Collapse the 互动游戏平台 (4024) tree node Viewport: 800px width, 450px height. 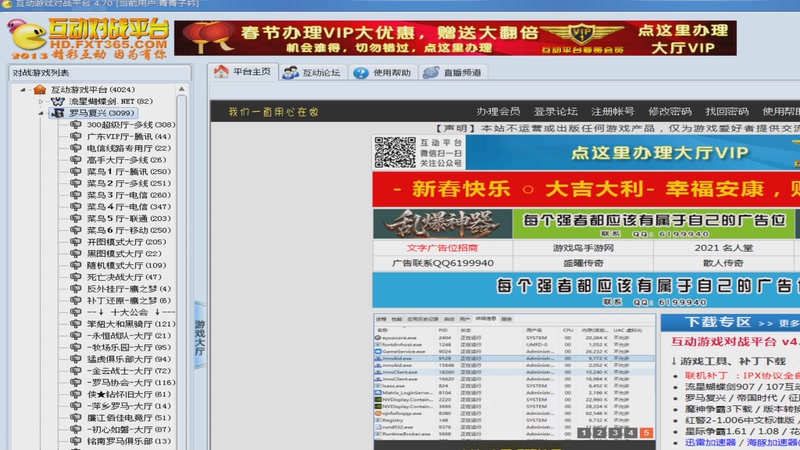[22, 90]
